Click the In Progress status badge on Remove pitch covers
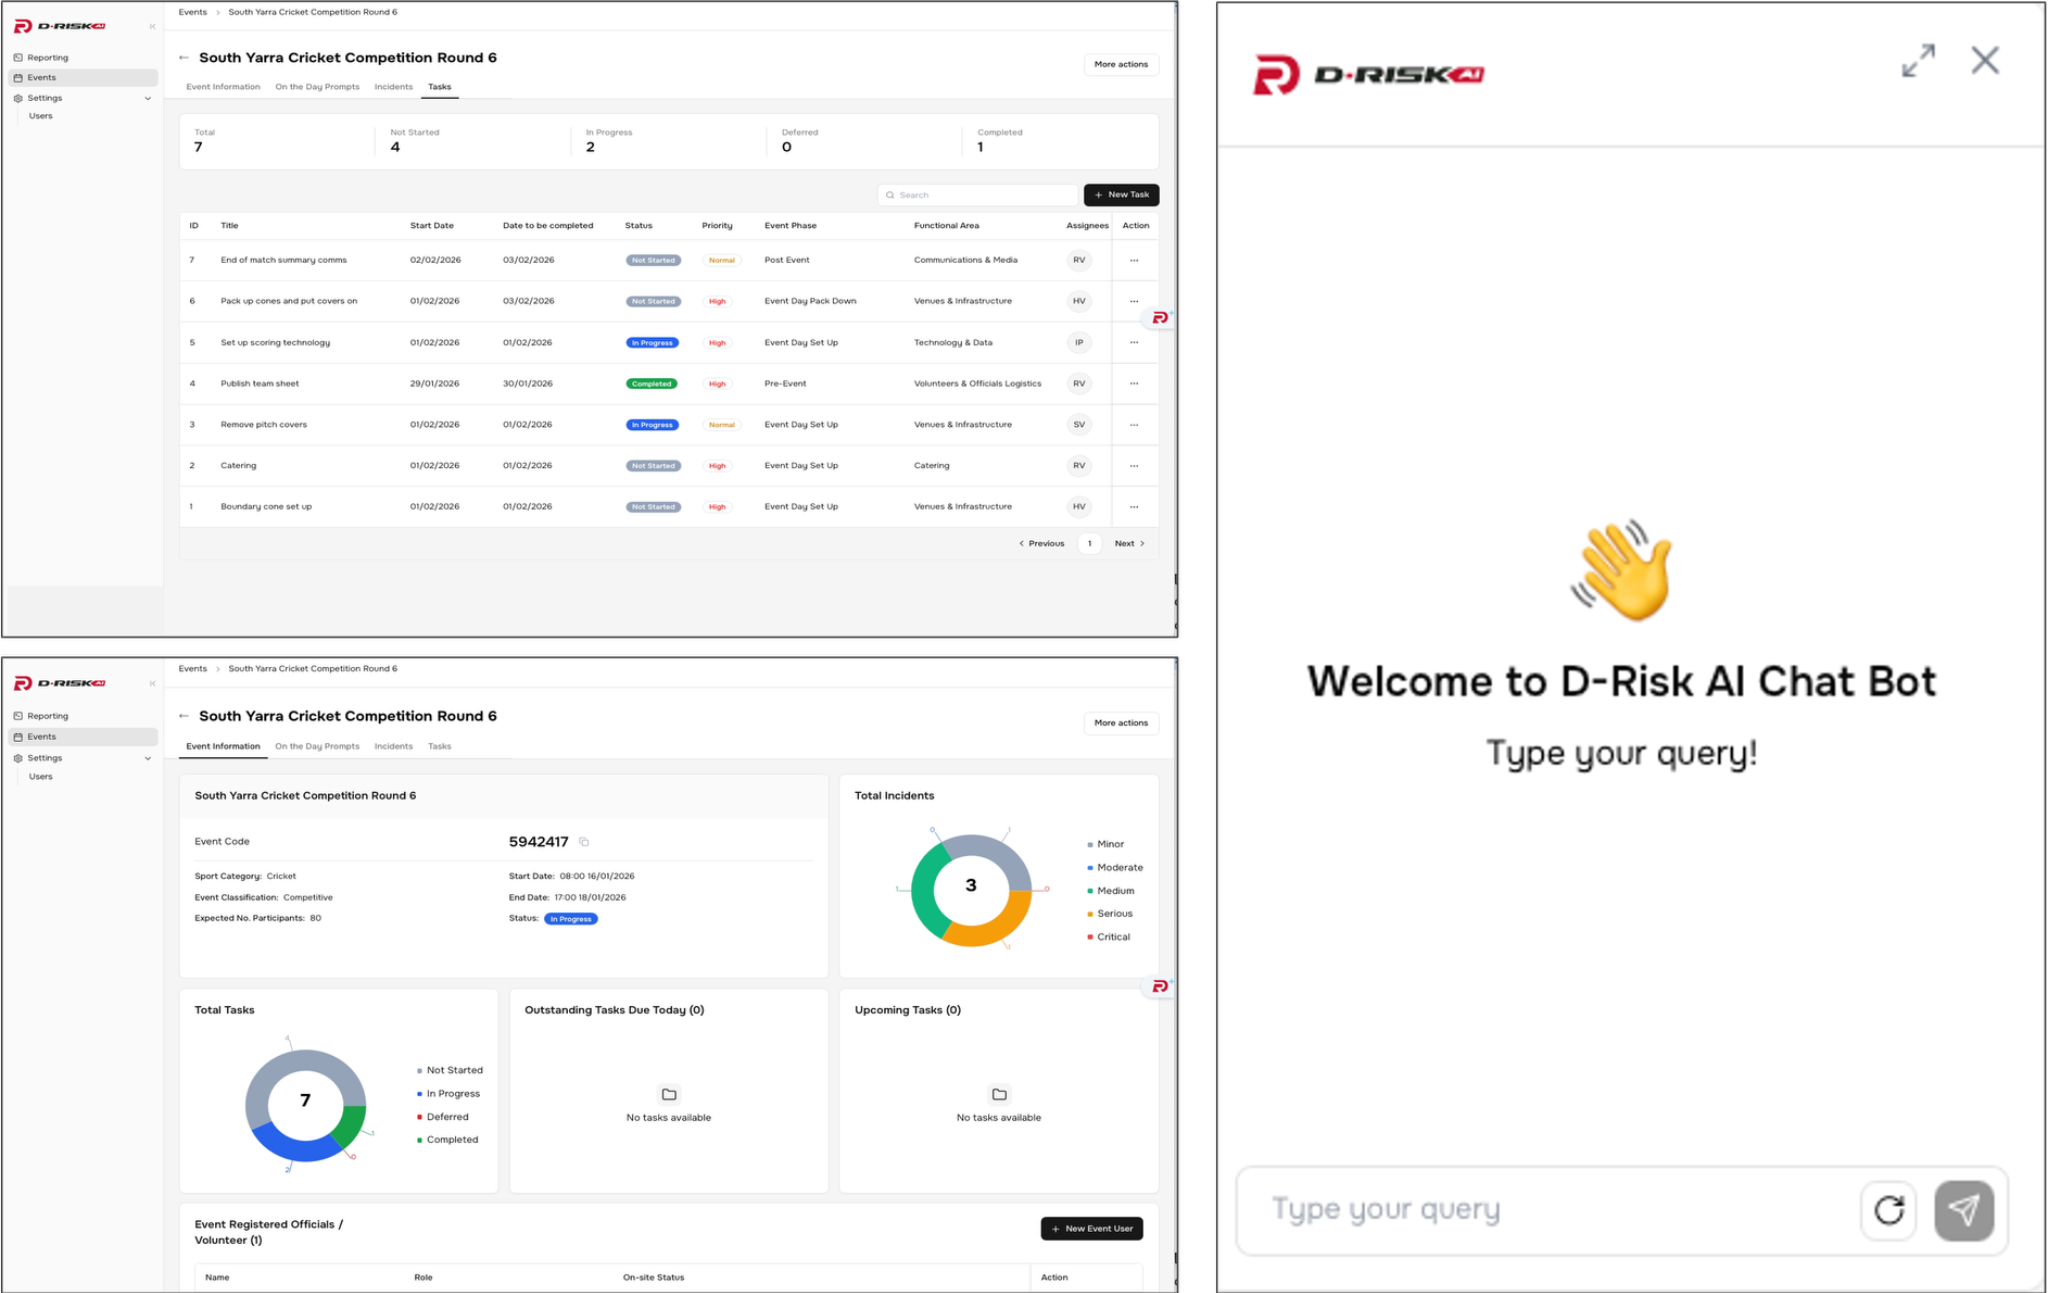 (x=652, y=425)
